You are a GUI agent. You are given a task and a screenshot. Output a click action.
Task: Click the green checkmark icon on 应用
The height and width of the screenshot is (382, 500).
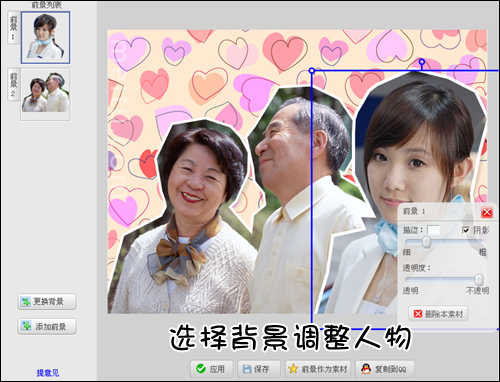point(201,368)
